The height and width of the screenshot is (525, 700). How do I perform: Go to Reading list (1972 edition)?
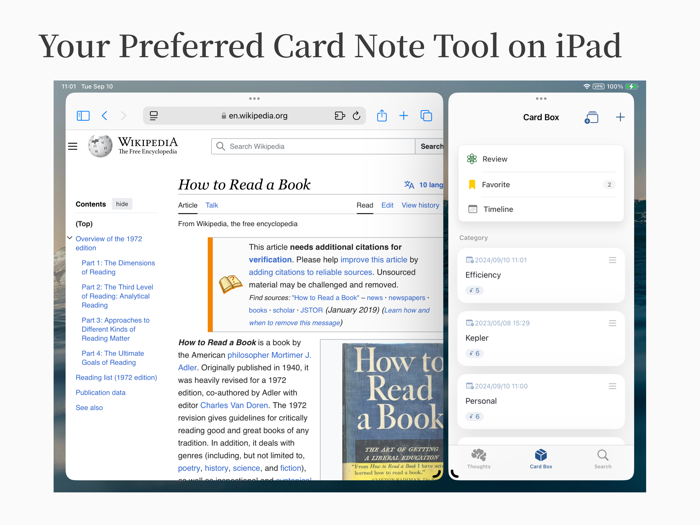[x=116, y=377]
